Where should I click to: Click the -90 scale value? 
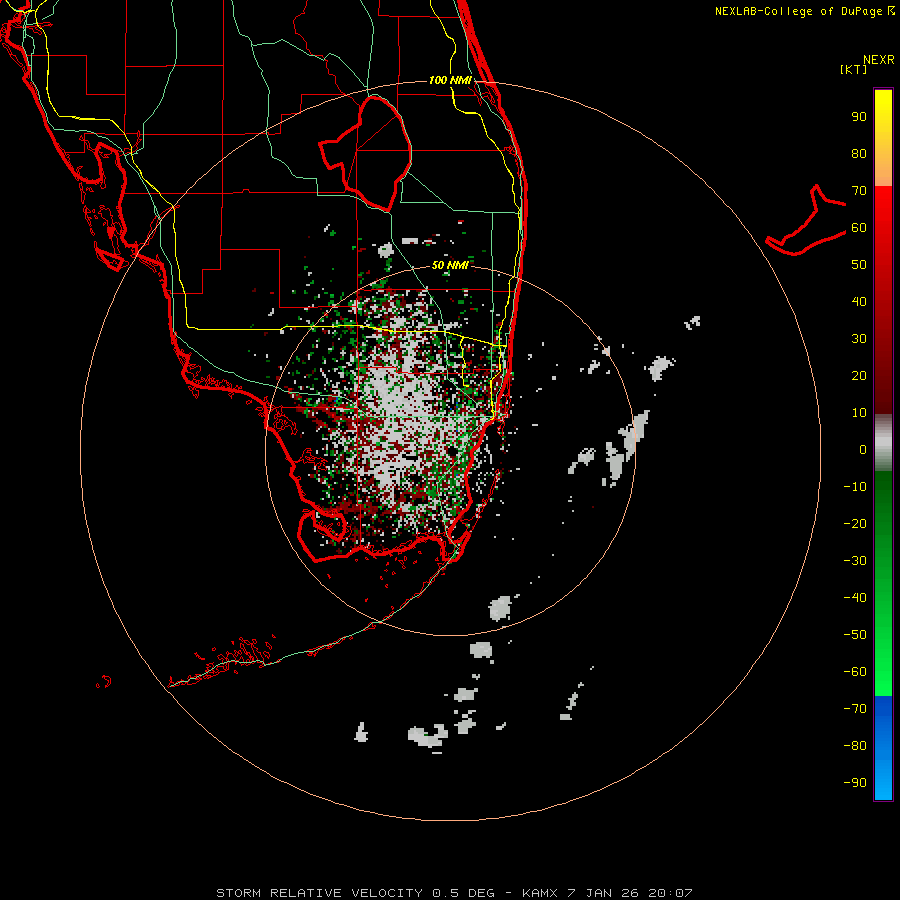coord(855,783)
